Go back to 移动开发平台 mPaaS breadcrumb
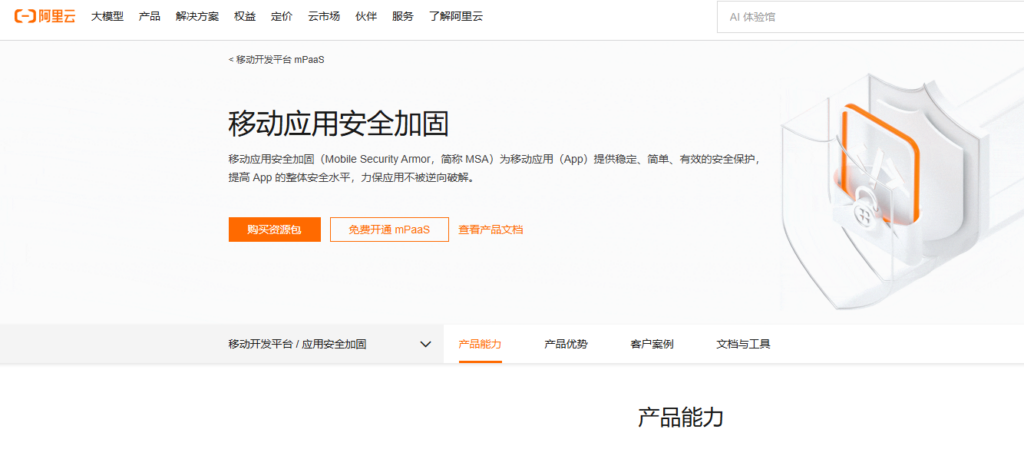 [x=276, y=59]
